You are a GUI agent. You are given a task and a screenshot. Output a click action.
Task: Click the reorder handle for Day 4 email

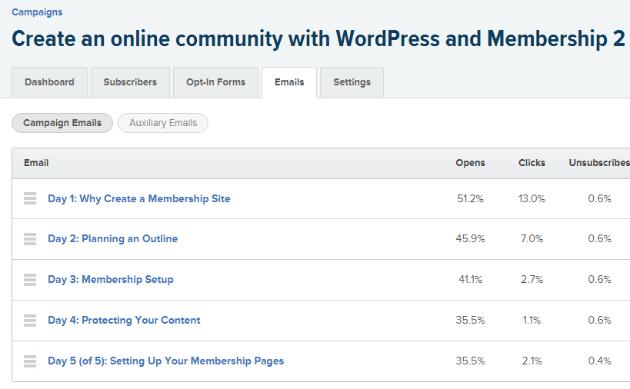point(30,320)
